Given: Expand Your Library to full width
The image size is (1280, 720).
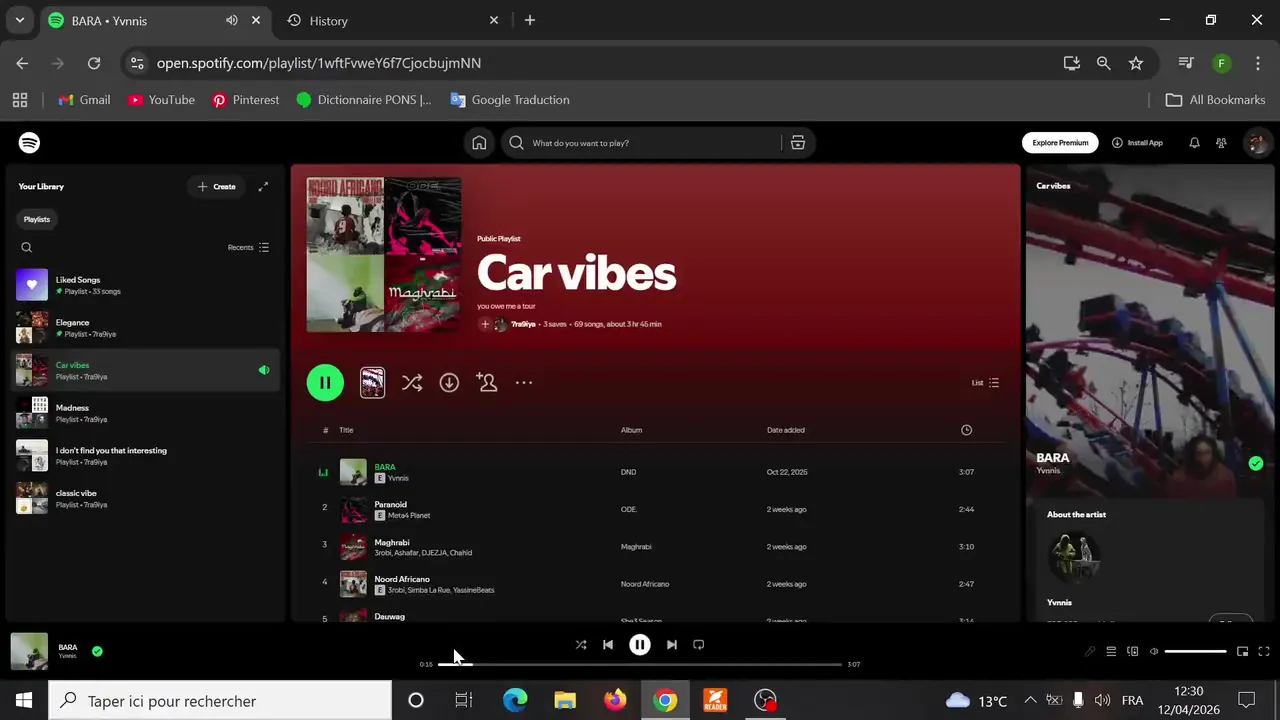Looking at the screenshot, I should point(263,187).
